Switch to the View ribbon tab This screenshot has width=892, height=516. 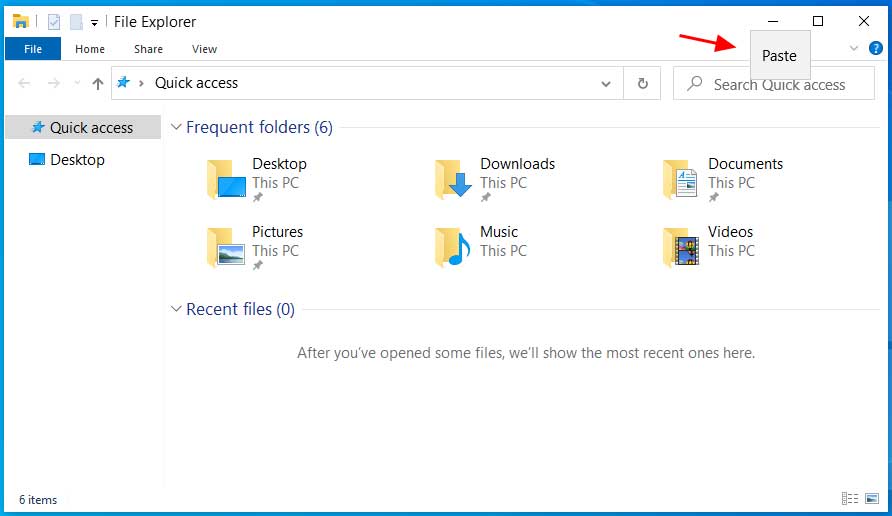(204, 49)
